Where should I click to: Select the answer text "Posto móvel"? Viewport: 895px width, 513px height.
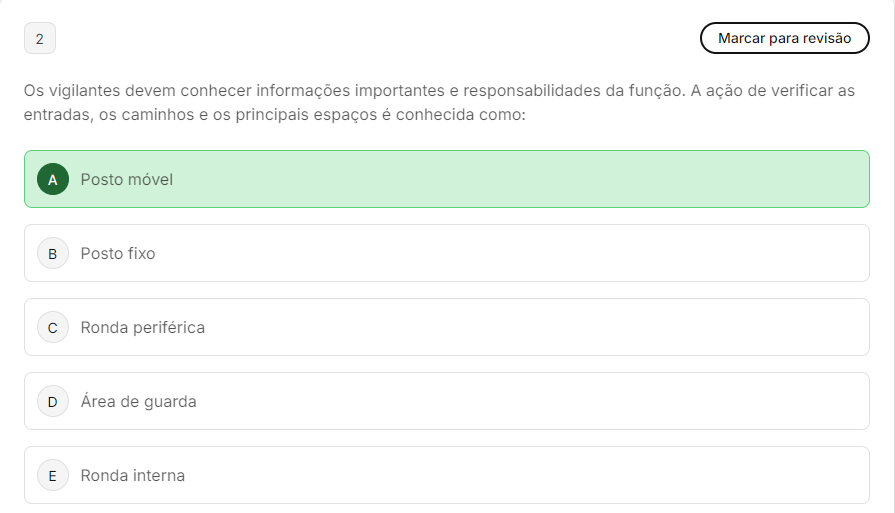pyautogui.click(x=127, y=179)
